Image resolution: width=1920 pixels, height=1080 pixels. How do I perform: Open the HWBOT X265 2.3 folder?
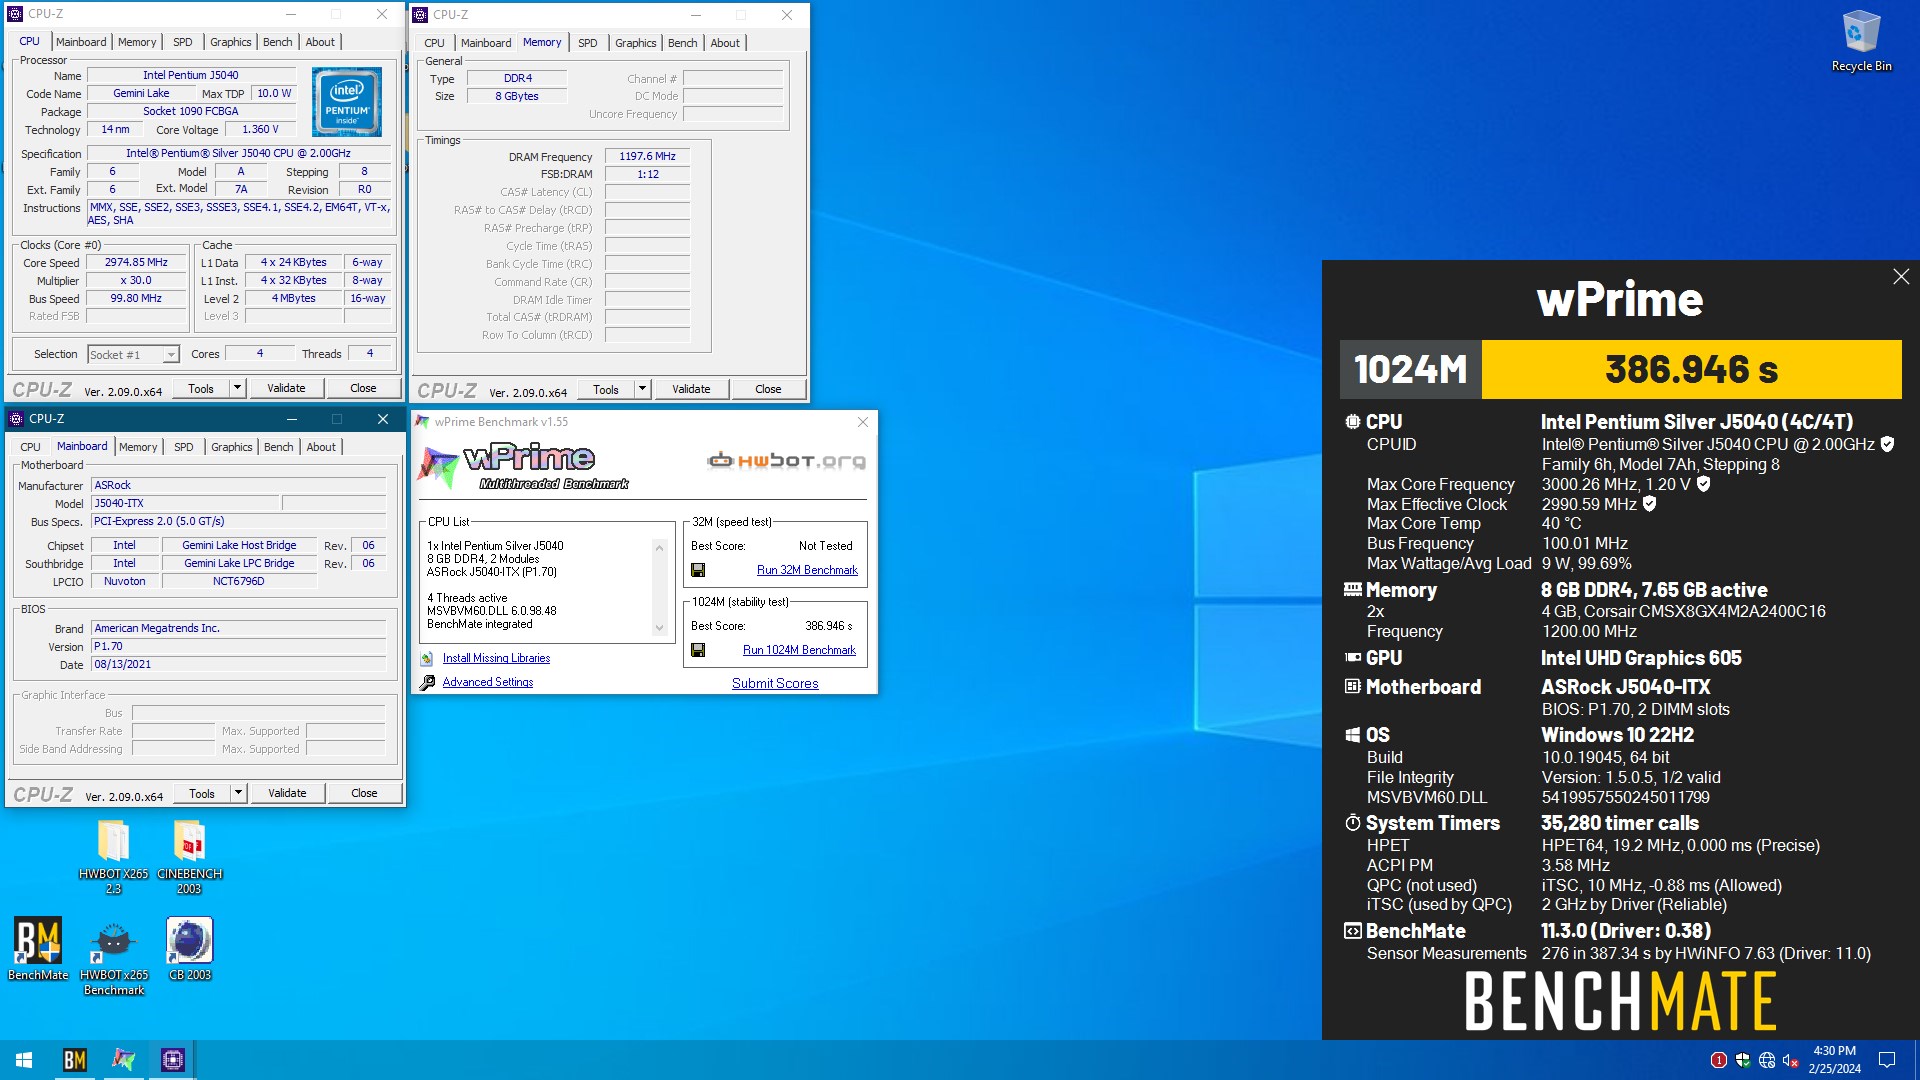113,857
